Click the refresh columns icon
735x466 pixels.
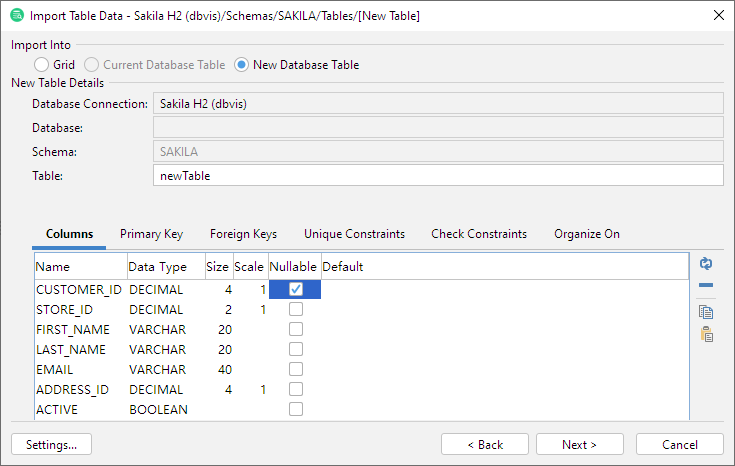pos(706,263)
